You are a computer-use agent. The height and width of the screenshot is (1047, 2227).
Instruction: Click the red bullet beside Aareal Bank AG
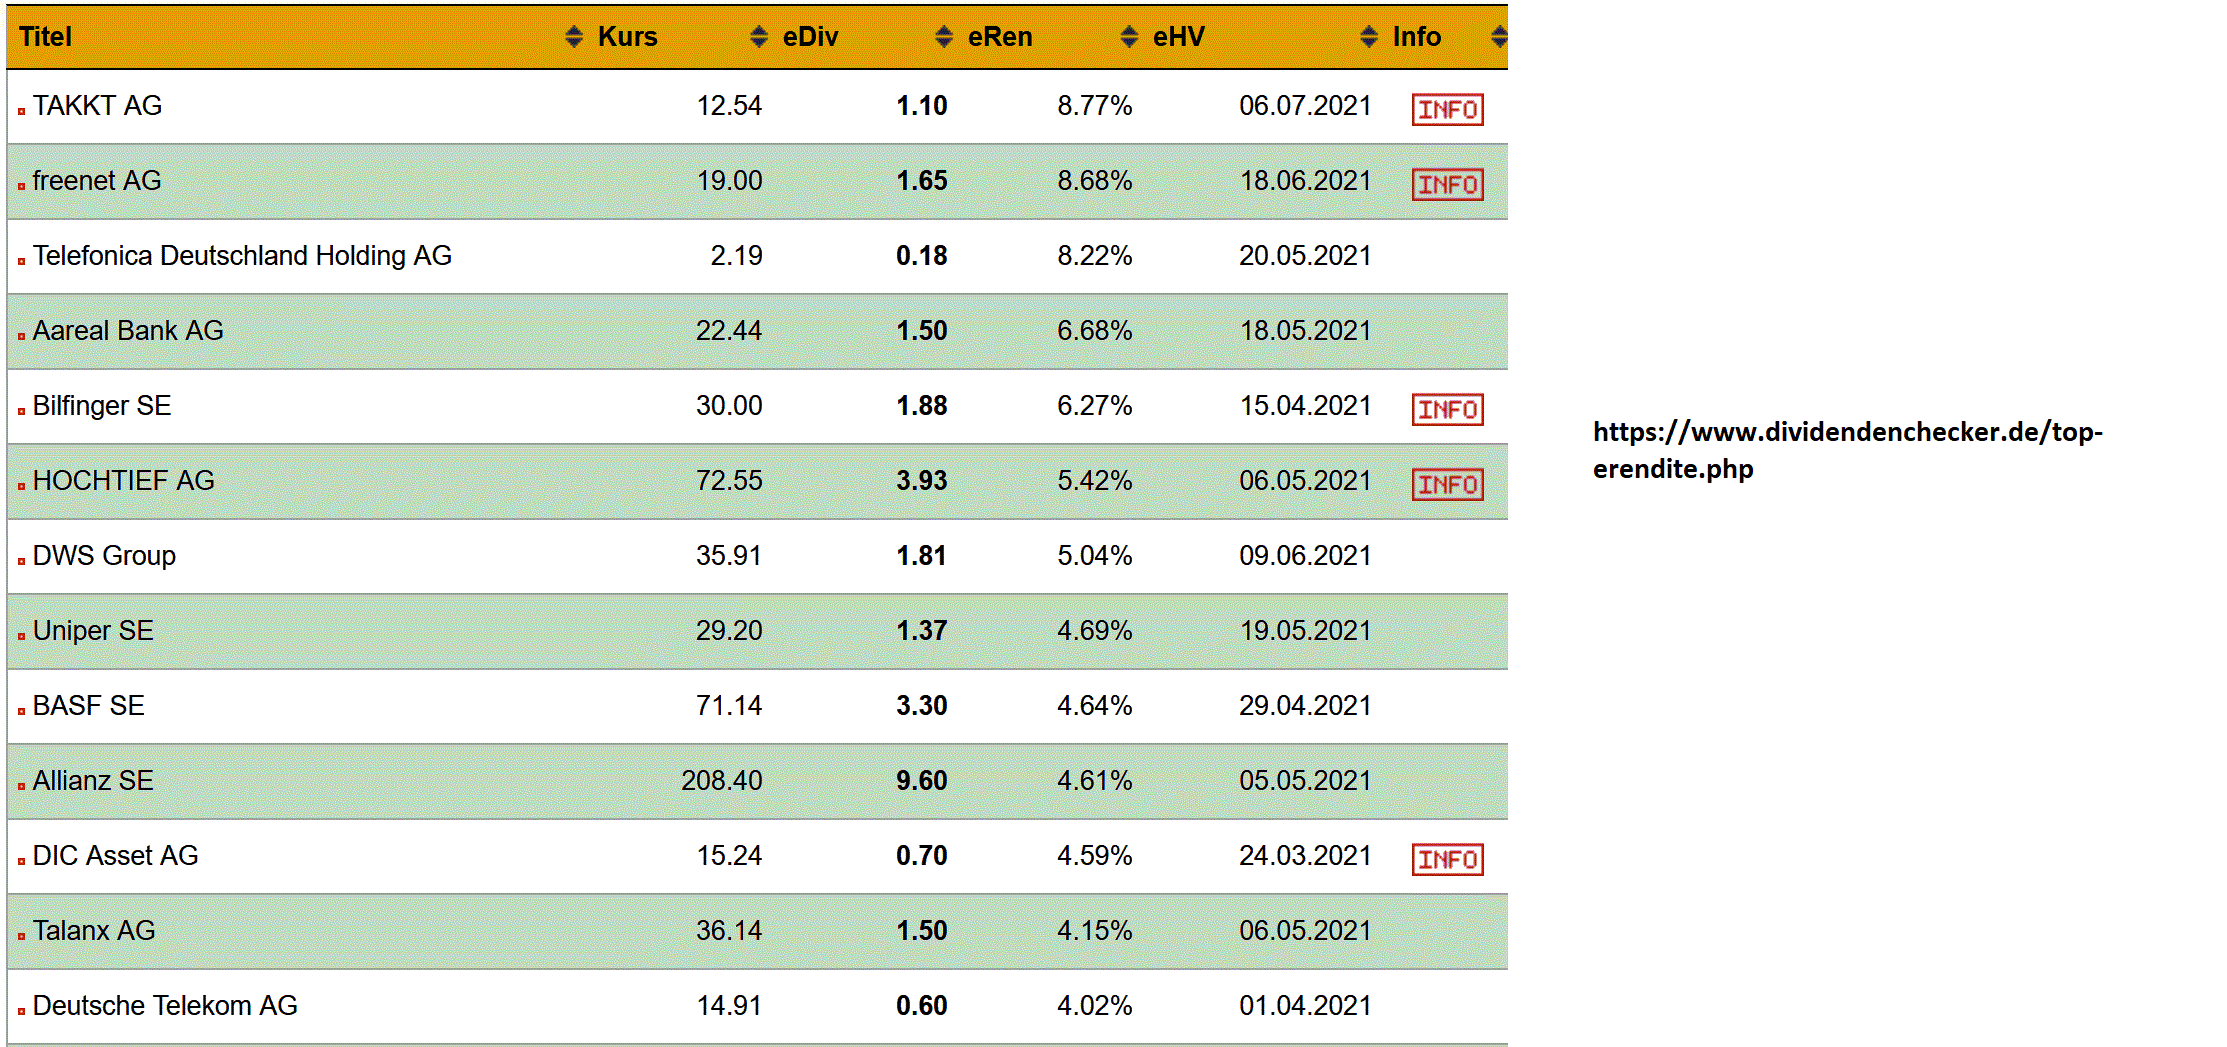pos(21,336)
